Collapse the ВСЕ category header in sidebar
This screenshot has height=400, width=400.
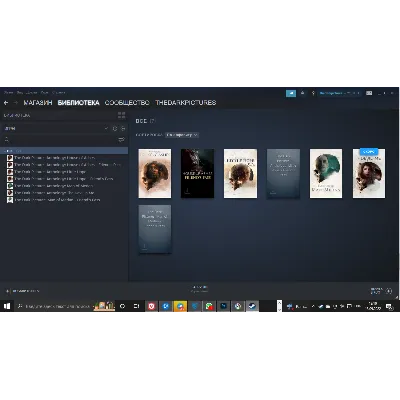click(64, 151)
